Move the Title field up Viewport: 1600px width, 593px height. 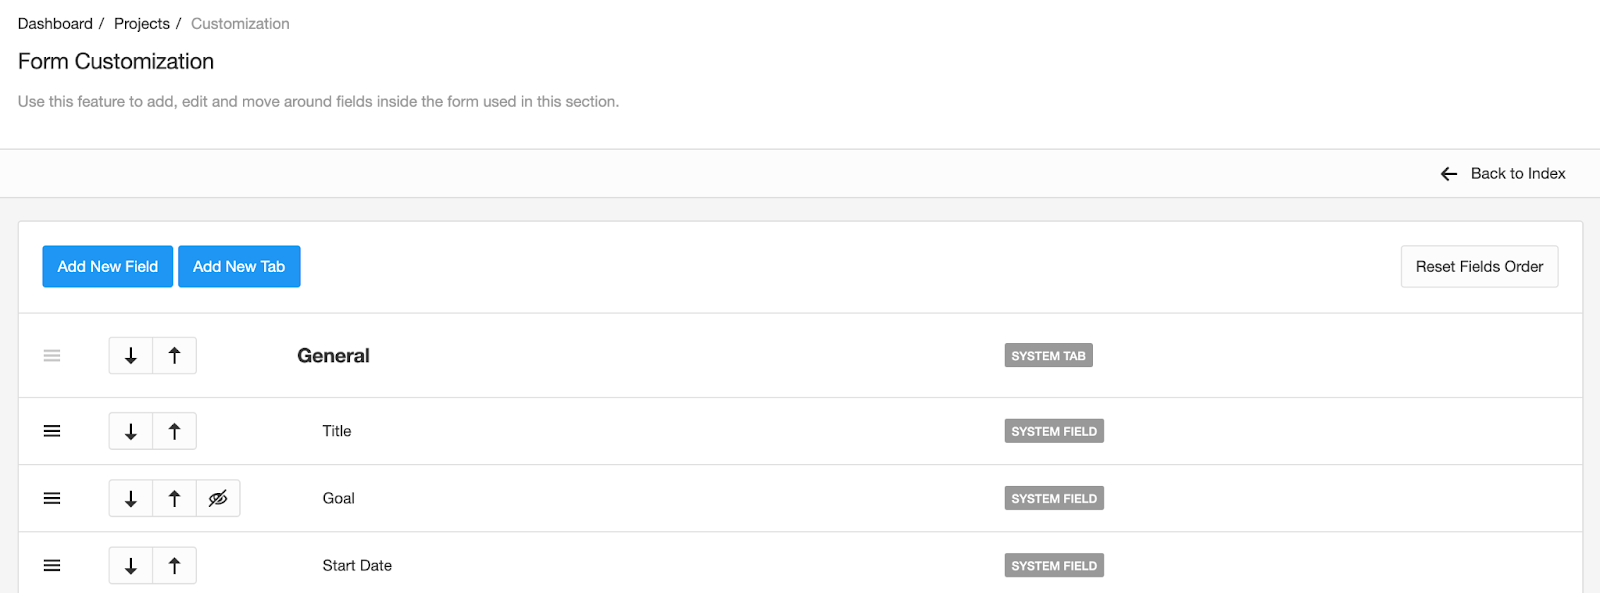click(175, 432)
